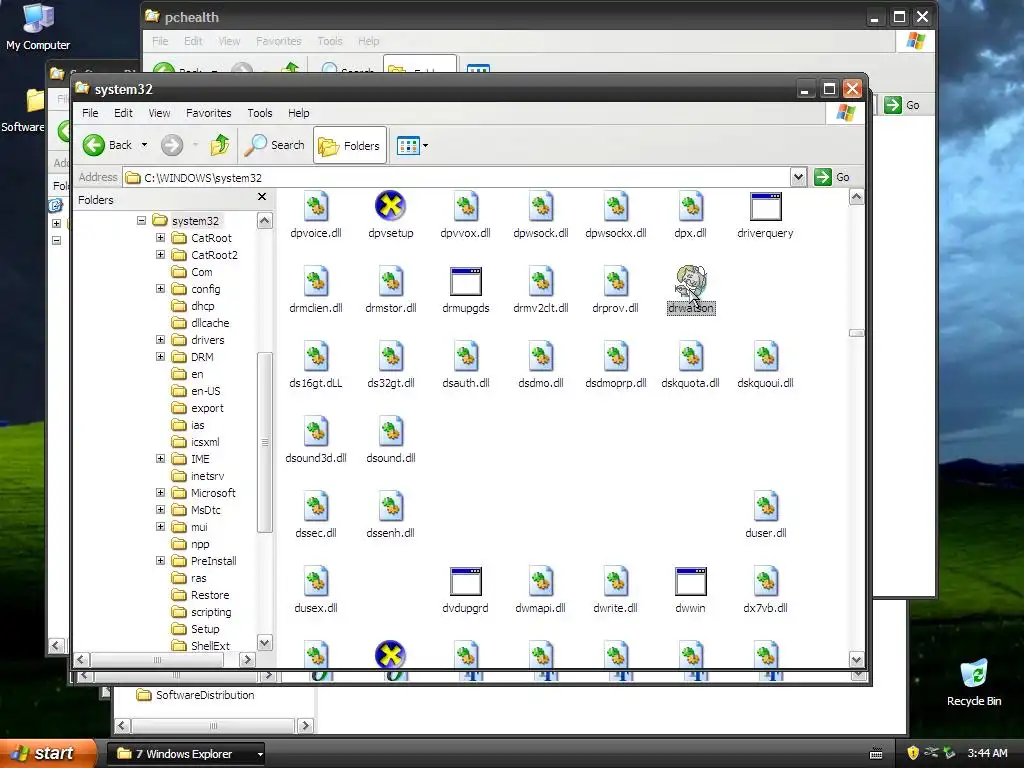The height and width of the screenshot is (768, 1024).
Task: Click the security shield tray icon
Action: click(x=913, y=753)
